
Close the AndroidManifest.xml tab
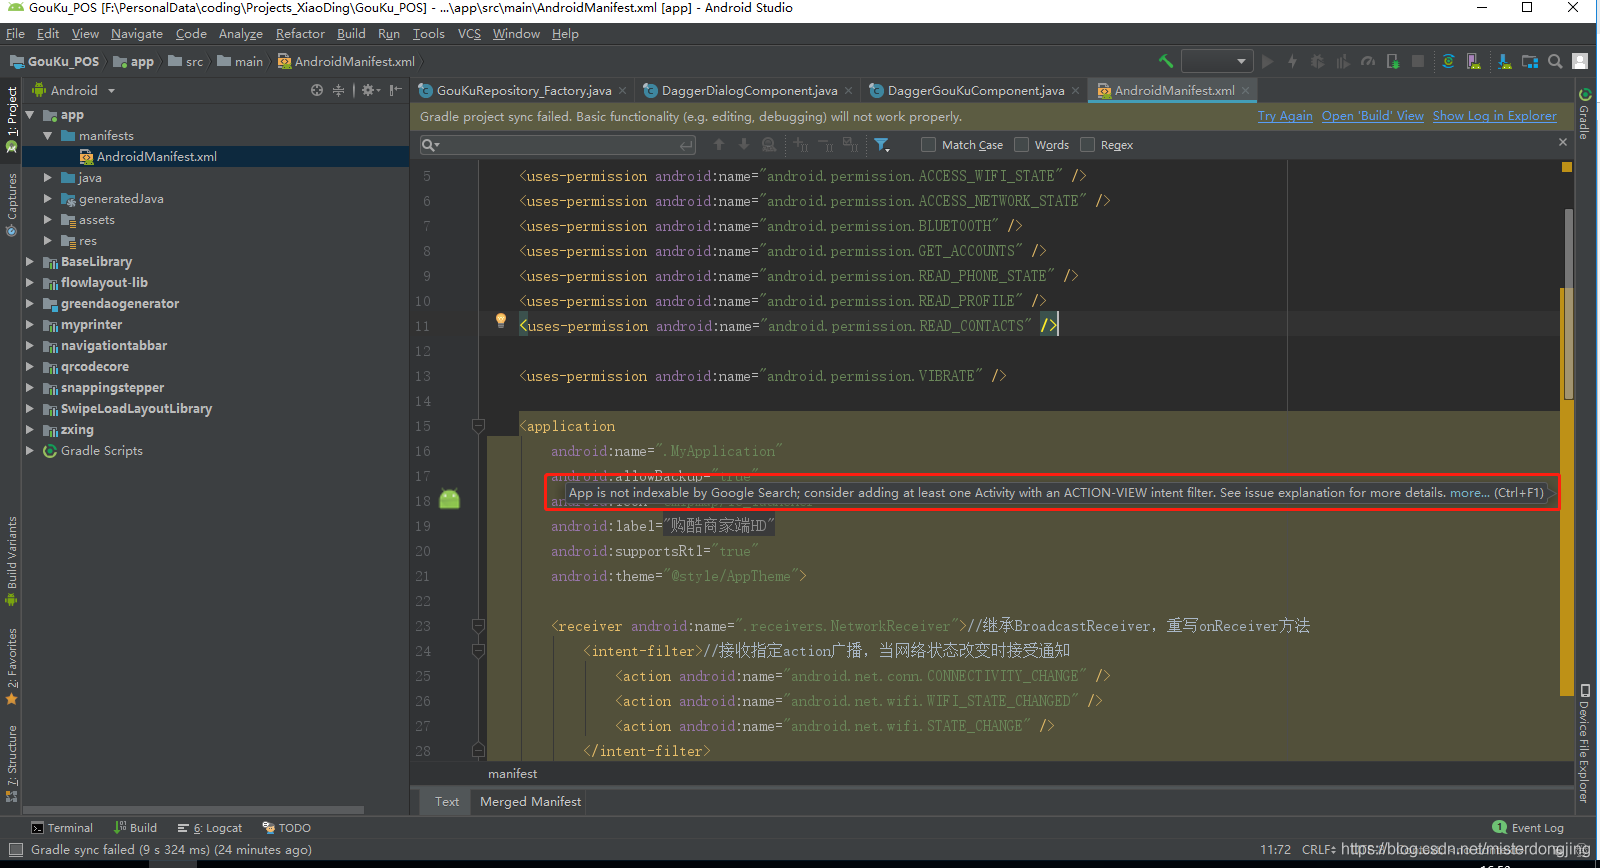[1246, 90]
